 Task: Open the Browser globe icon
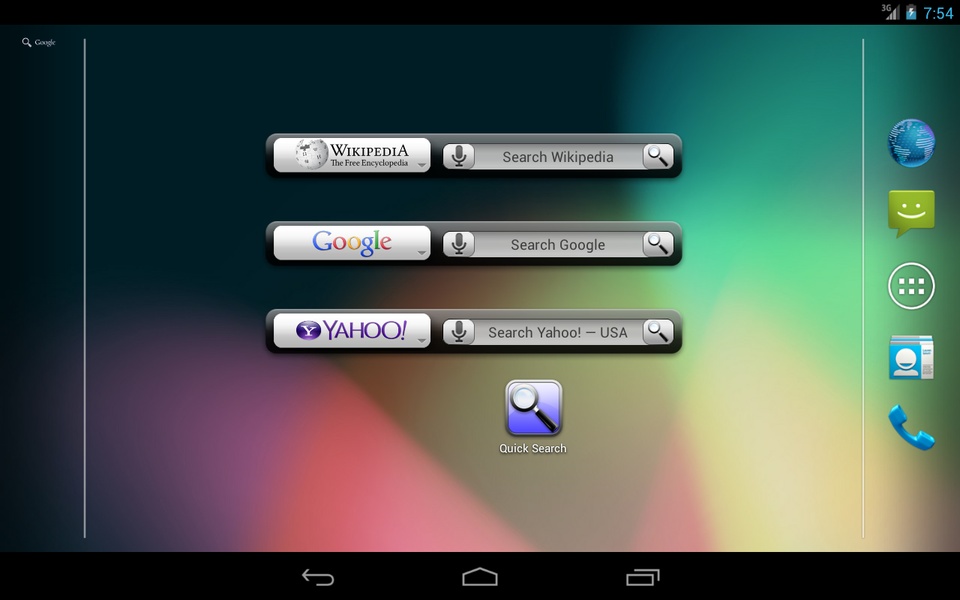(x=911, y=143)
